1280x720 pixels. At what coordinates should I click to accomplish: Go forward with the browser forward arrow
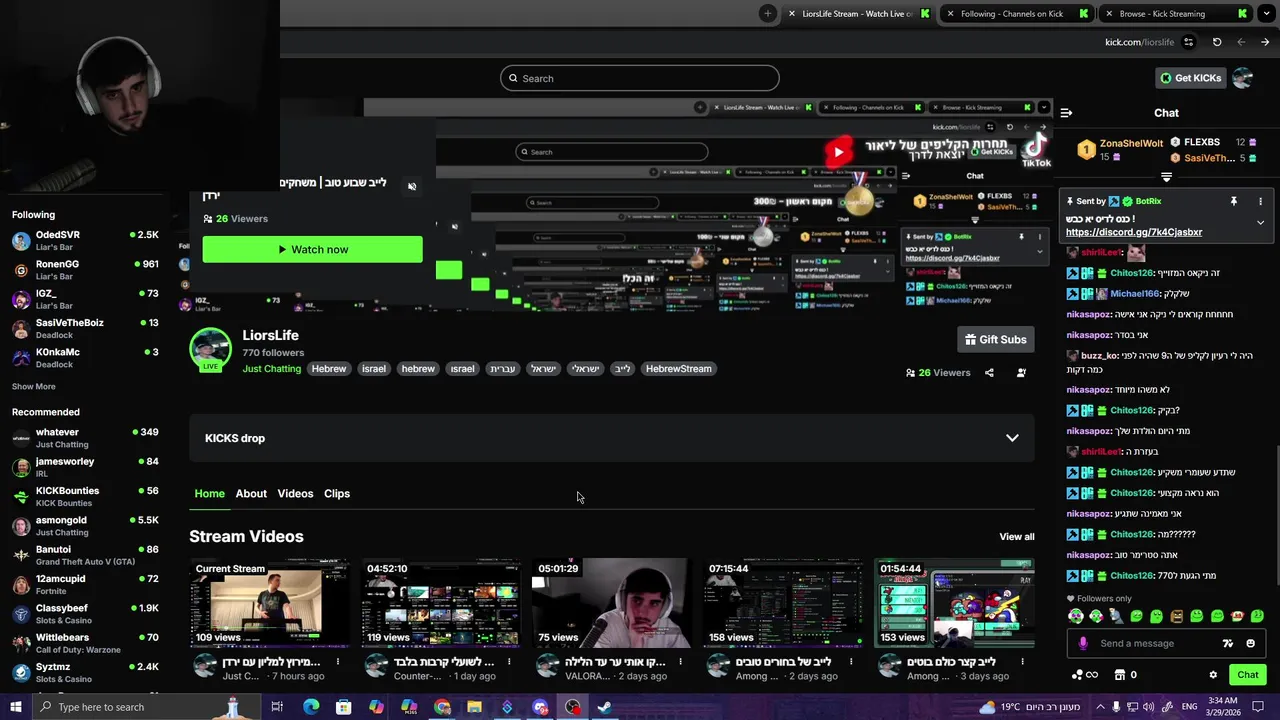tap(1265, 42)
